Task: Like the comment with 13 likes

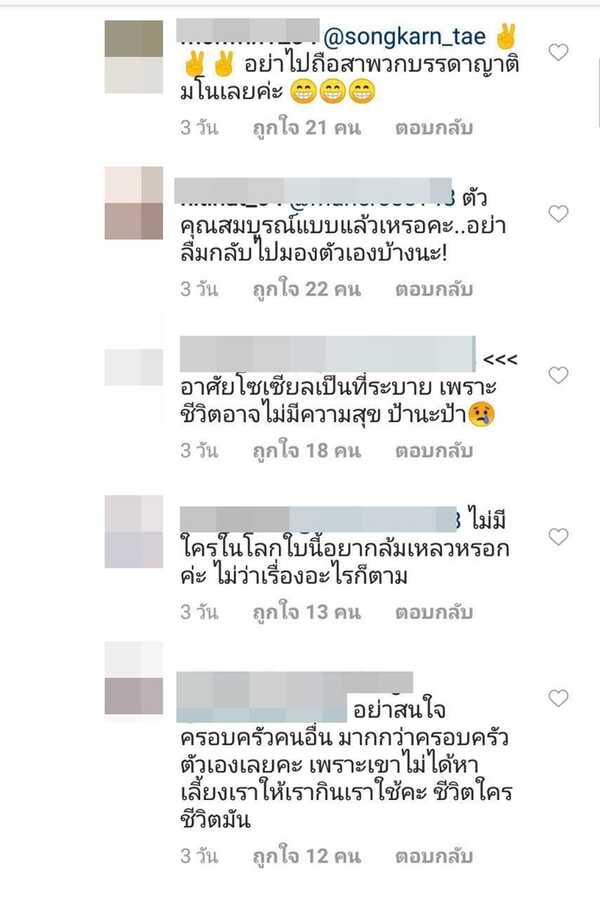Action: click(x=558, y=537)
